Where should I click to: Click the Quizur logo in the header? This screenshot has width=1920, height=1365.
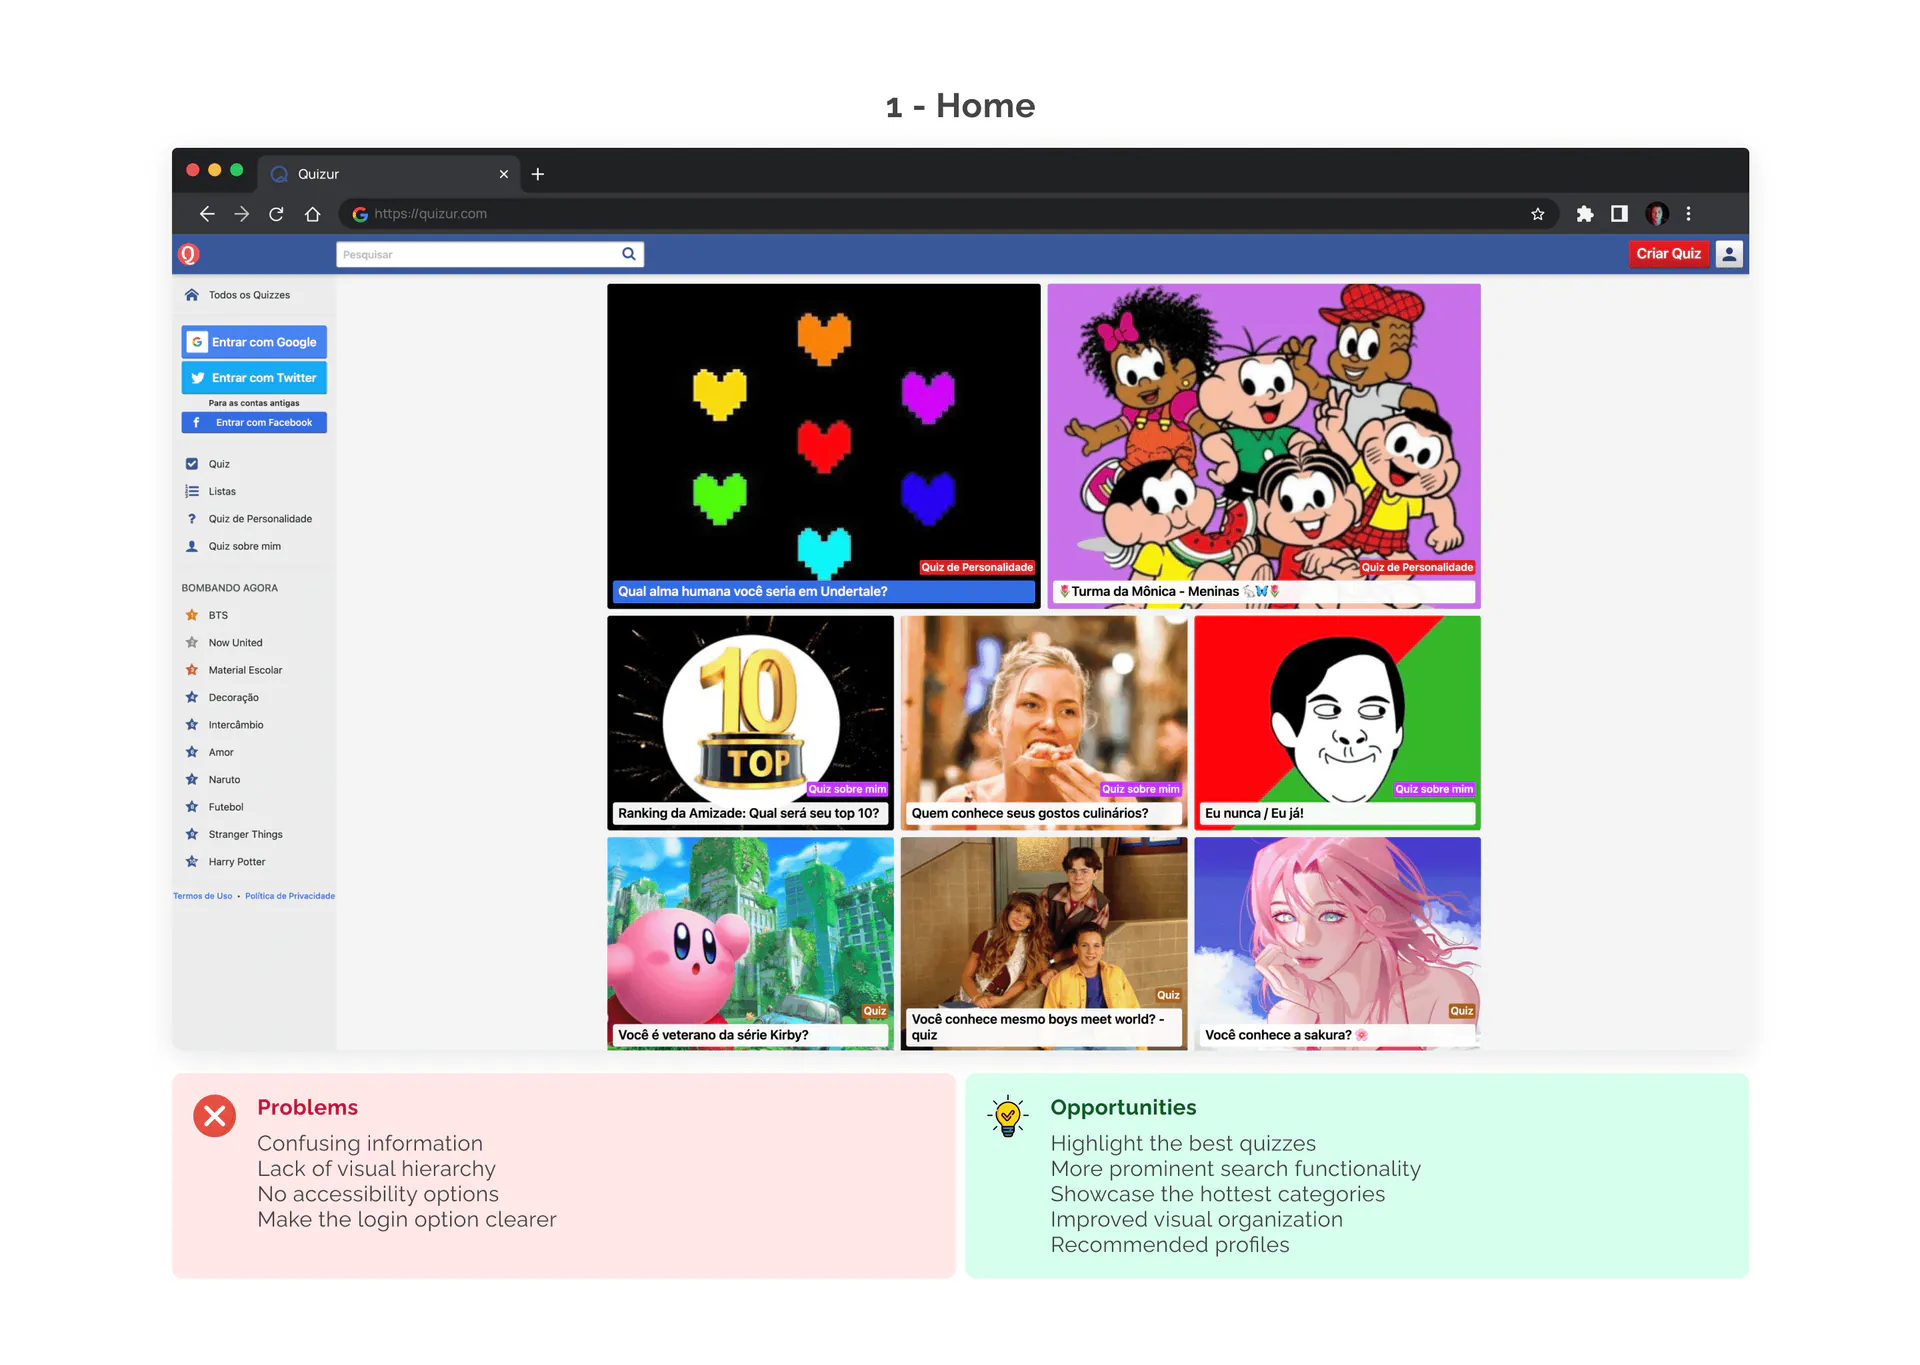coord(189,254)
